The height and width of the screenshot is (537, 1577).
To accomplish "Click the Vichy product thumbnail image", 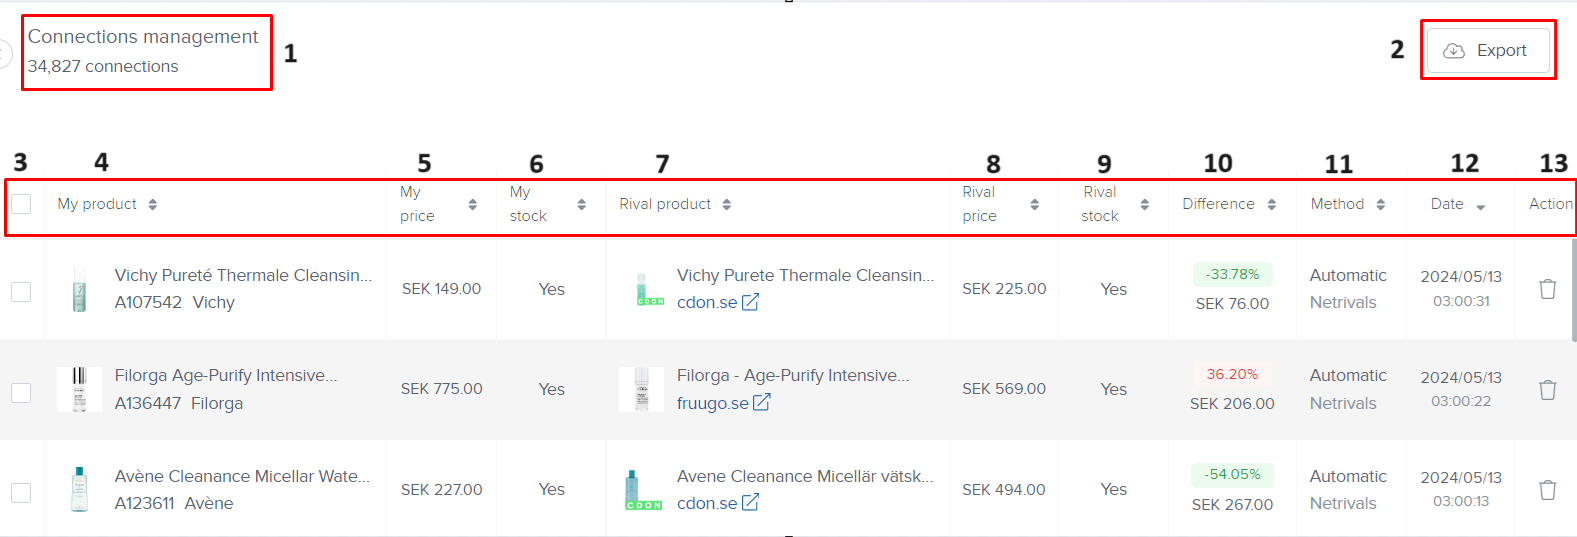I will point(79,289).
